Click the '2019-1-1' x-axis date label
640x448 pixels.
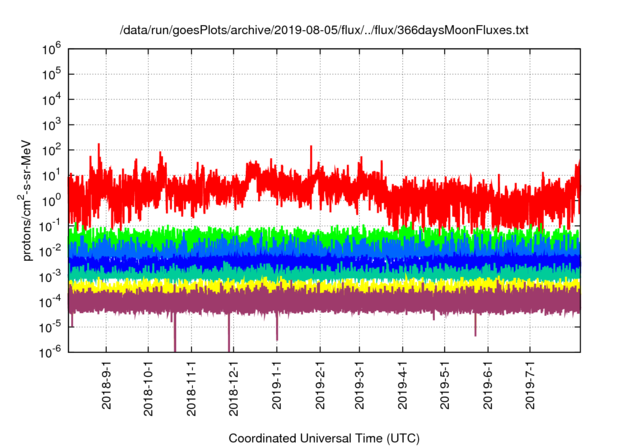point(277,384)
